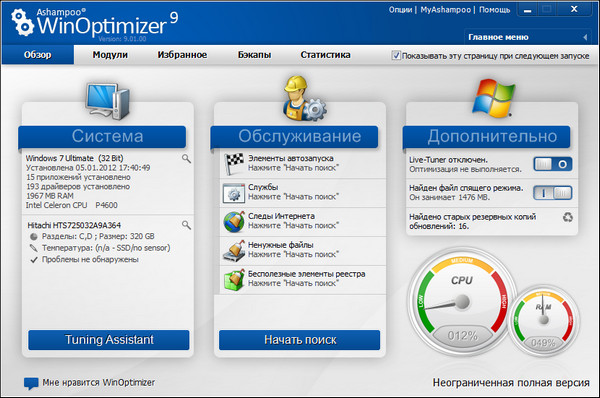Select the Бесполезные элементы реестра entry

(303, 280)
